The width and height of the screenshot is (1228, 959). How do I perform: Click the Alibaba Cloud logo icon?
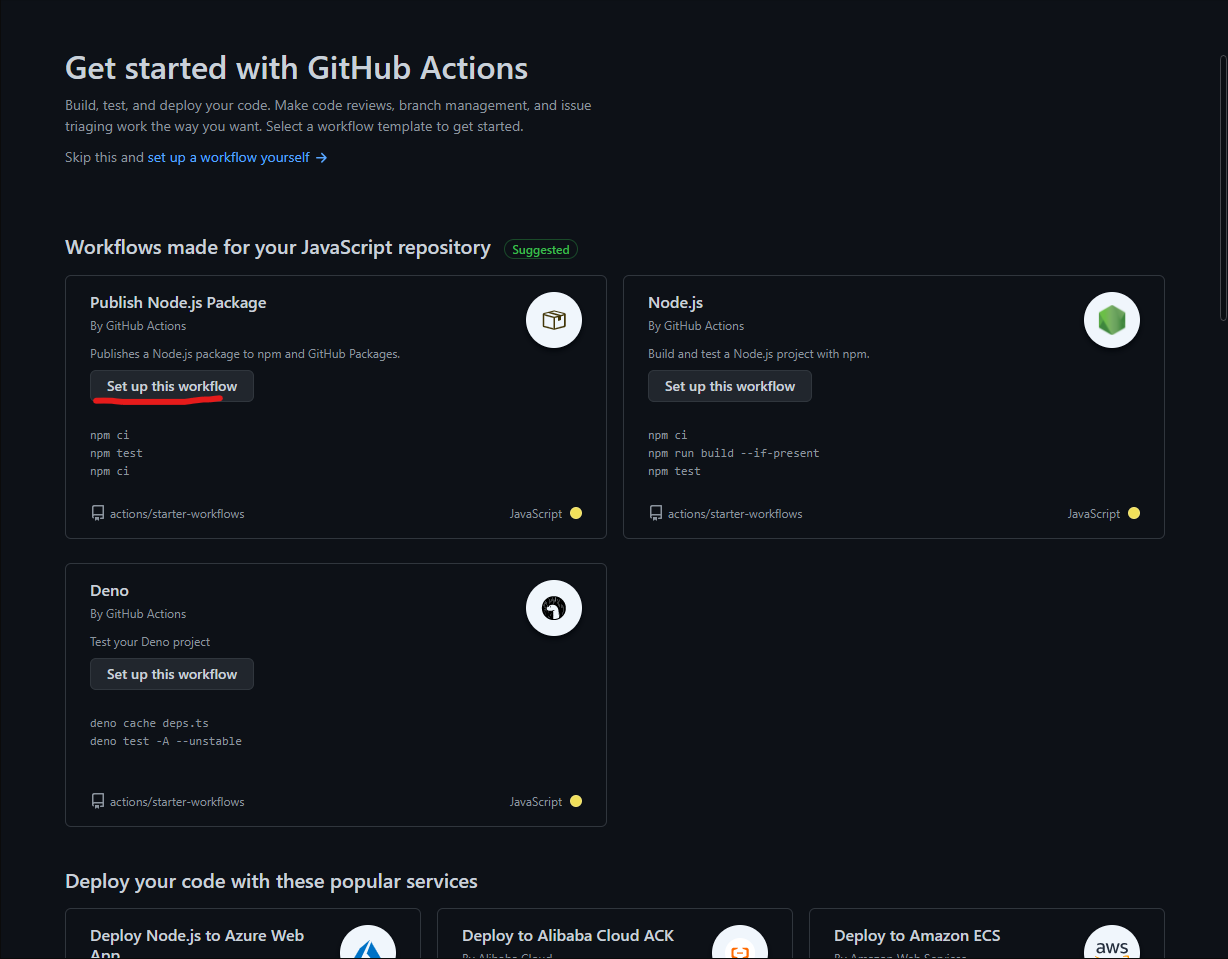740,943
